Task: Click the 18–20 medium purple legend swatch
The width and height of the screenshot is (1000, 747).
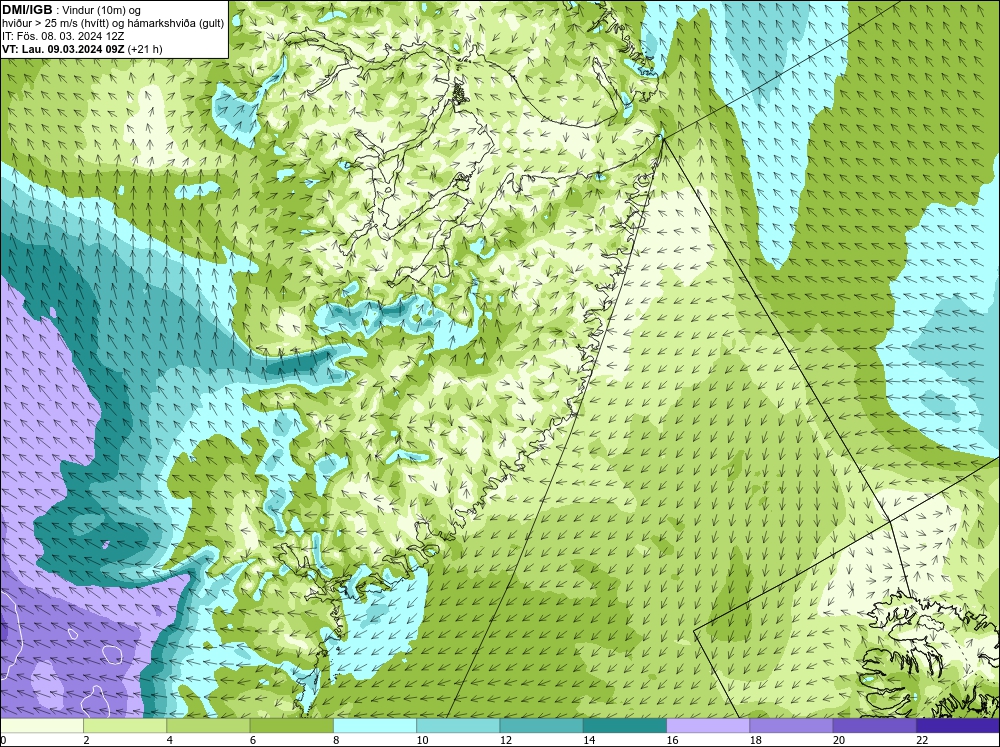Action: point(791,726)
